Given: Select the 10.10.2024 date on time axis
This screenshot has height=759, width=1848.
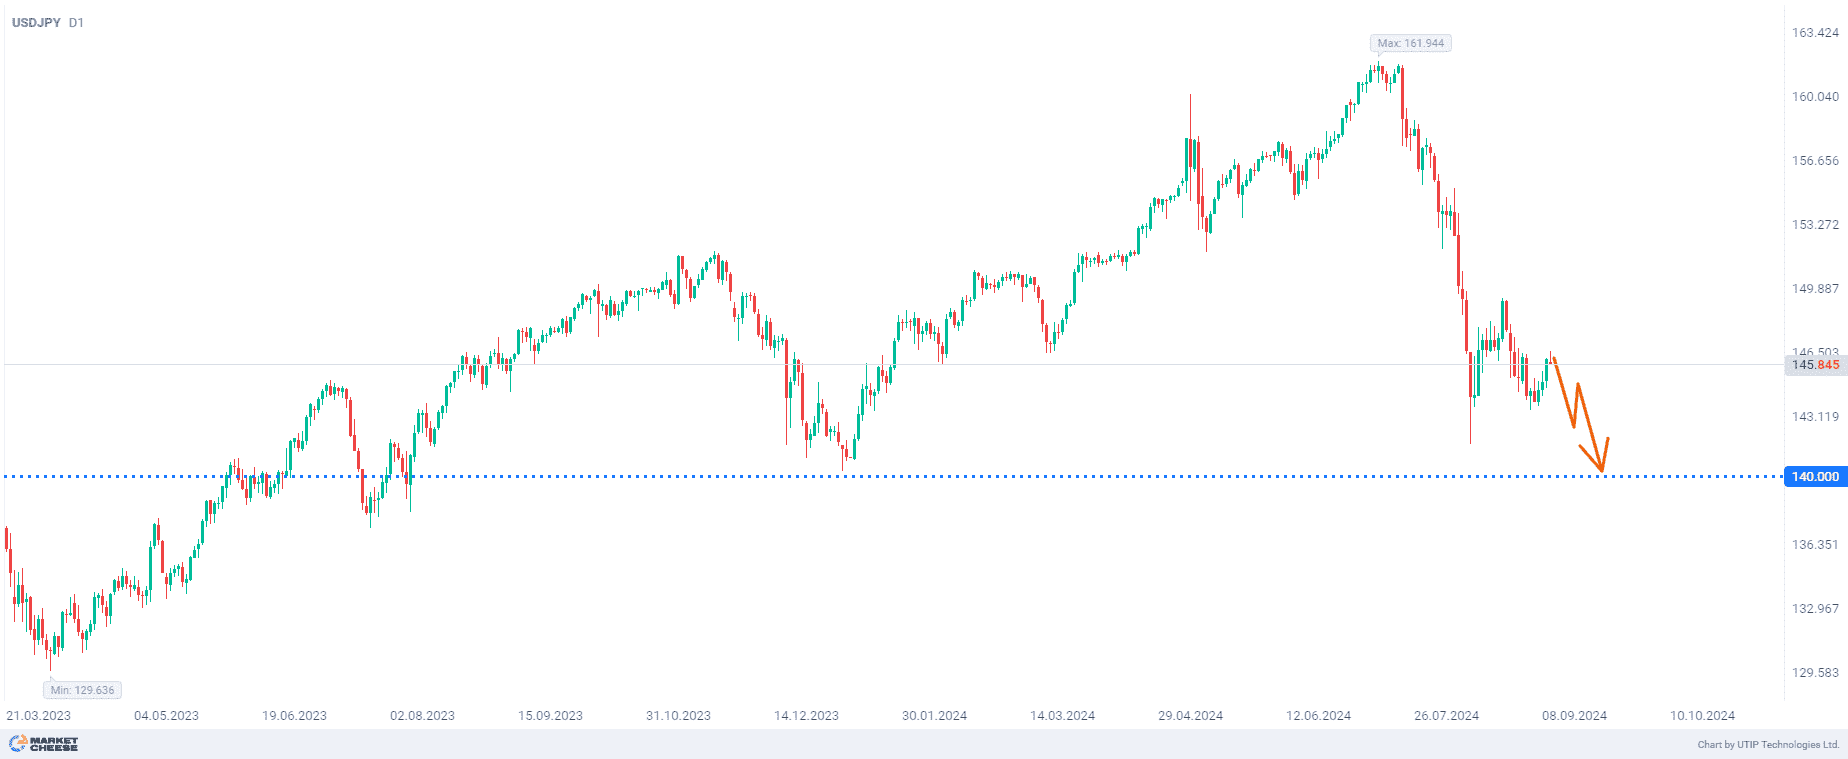Looking at the screenshot, I should [x=1702, y=715].
